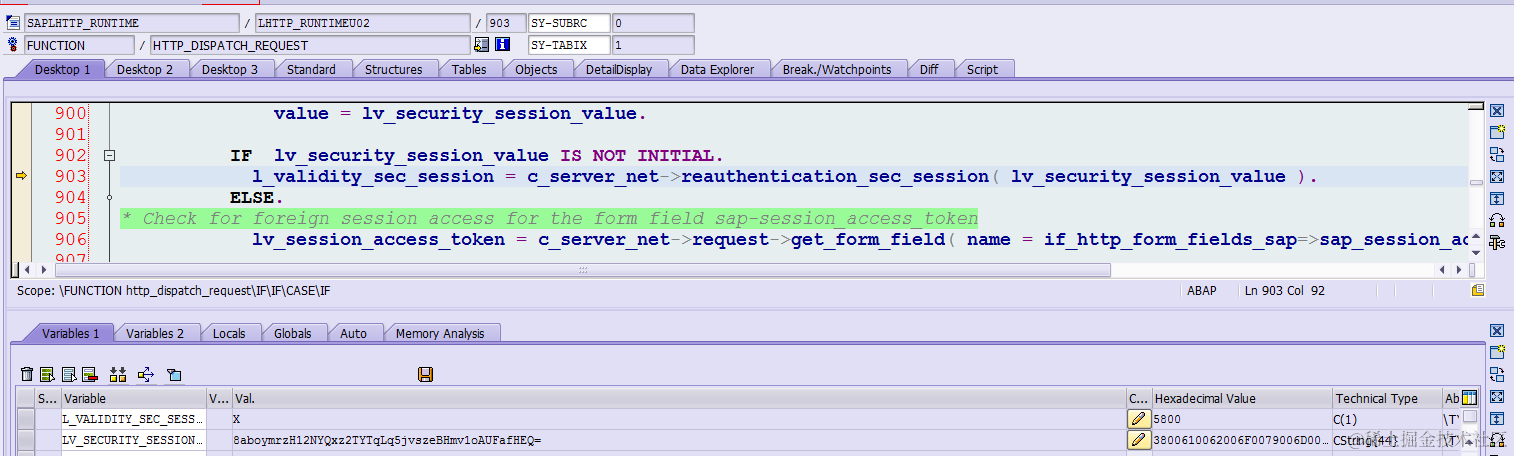Click Full Screen icon beside source code

pyautogui.click(x=1497, y=176)
